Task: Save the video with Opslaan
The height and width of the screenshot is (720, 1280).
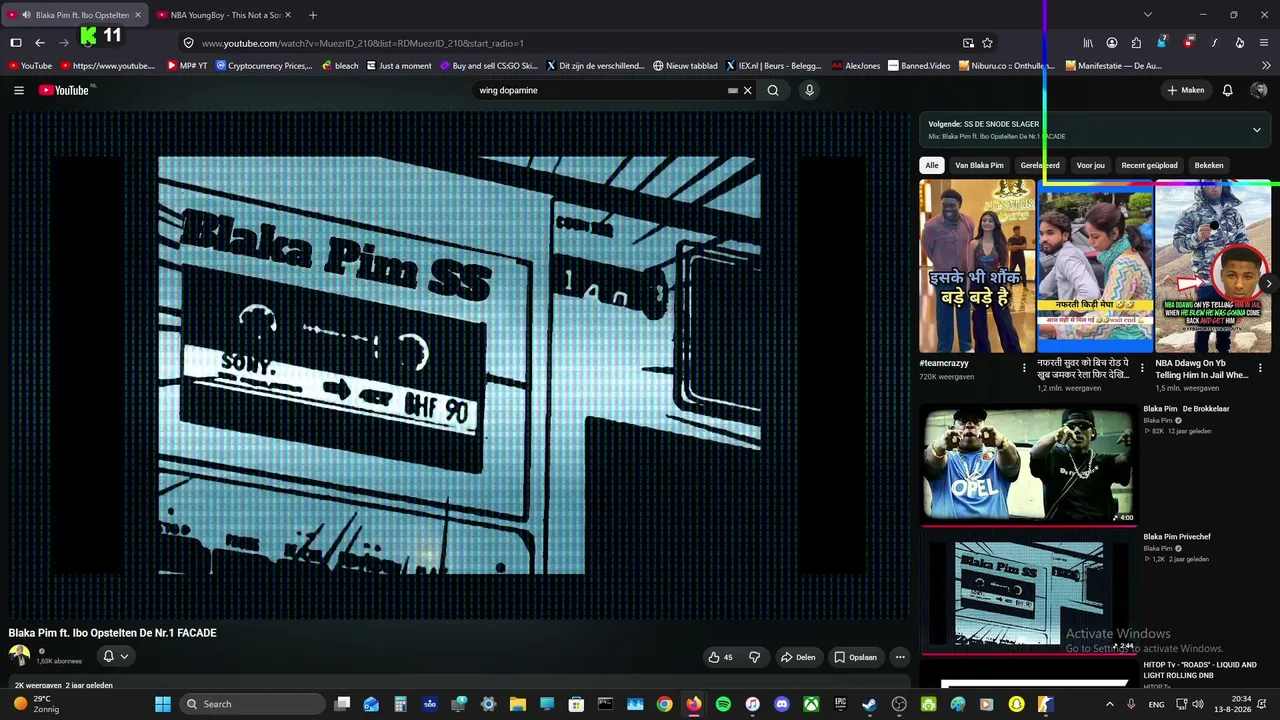Action: (856, 657)
